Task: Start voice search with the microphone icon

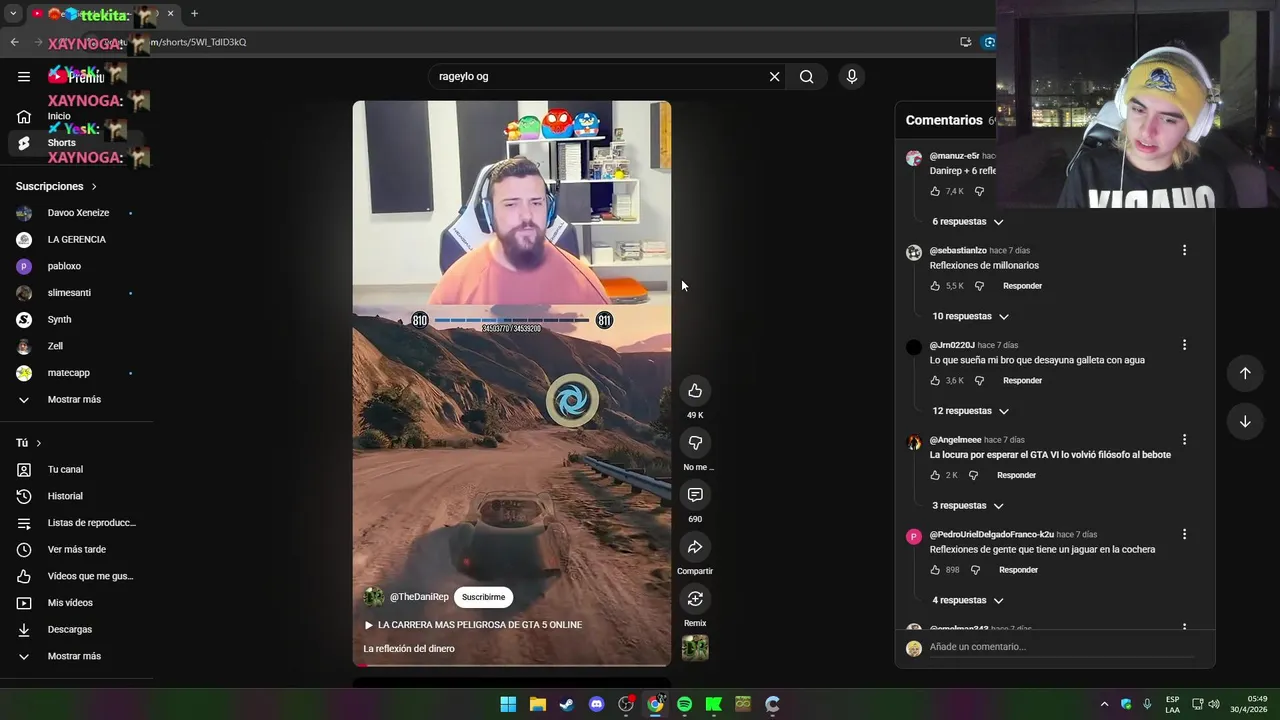Action: 852,76
